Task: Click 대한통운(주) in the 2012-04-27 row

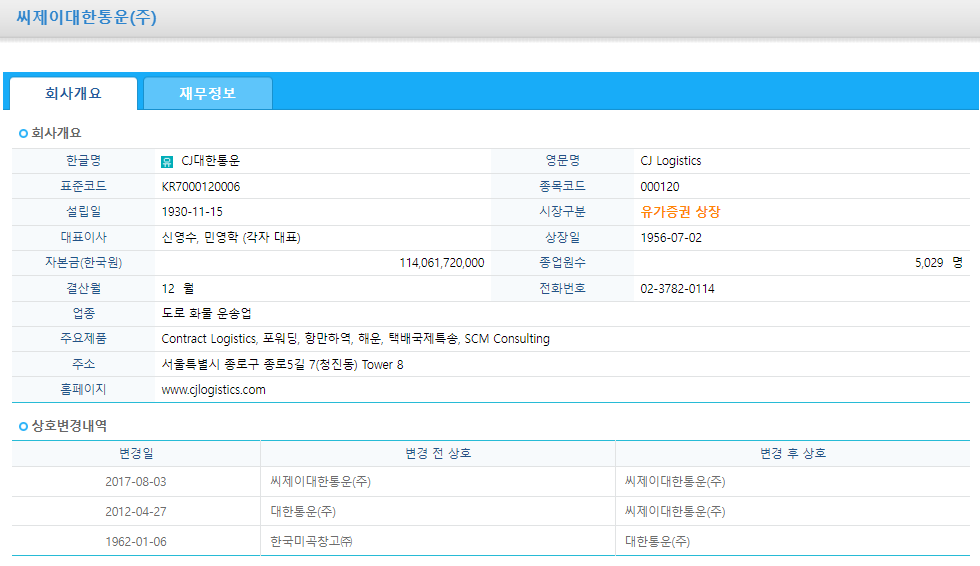Action: click(x=303, y=512)
